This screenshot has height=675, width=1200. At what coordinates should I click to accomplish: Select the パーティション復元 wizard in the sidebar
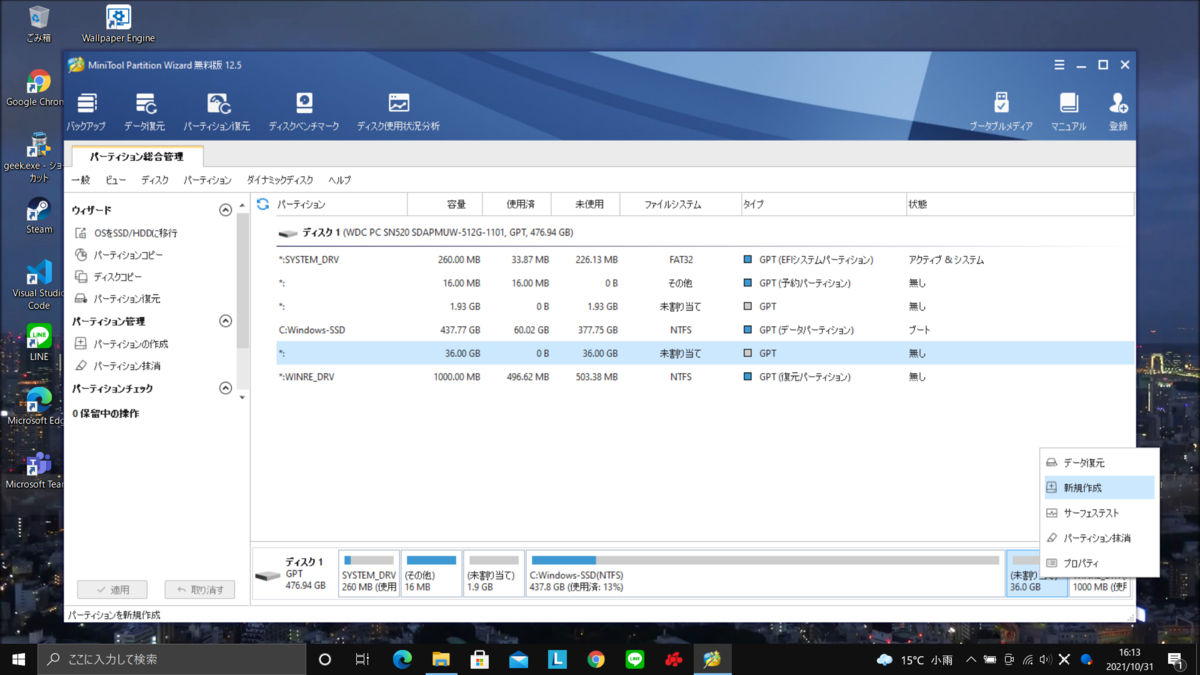pos(118,299)
